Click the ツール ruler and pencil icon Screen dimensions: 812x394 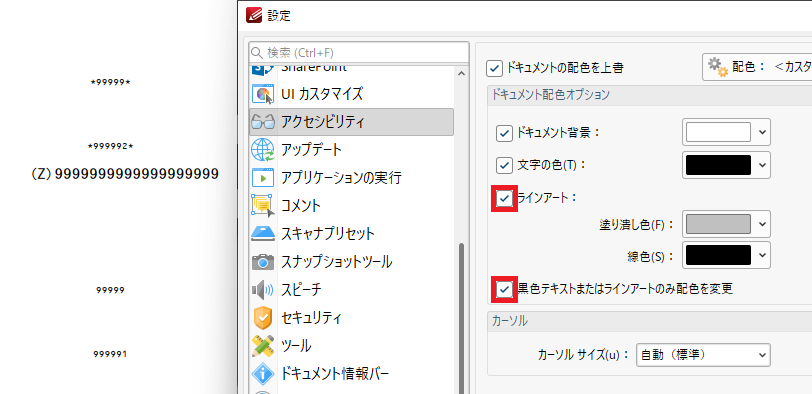click(x=263, y=346)
